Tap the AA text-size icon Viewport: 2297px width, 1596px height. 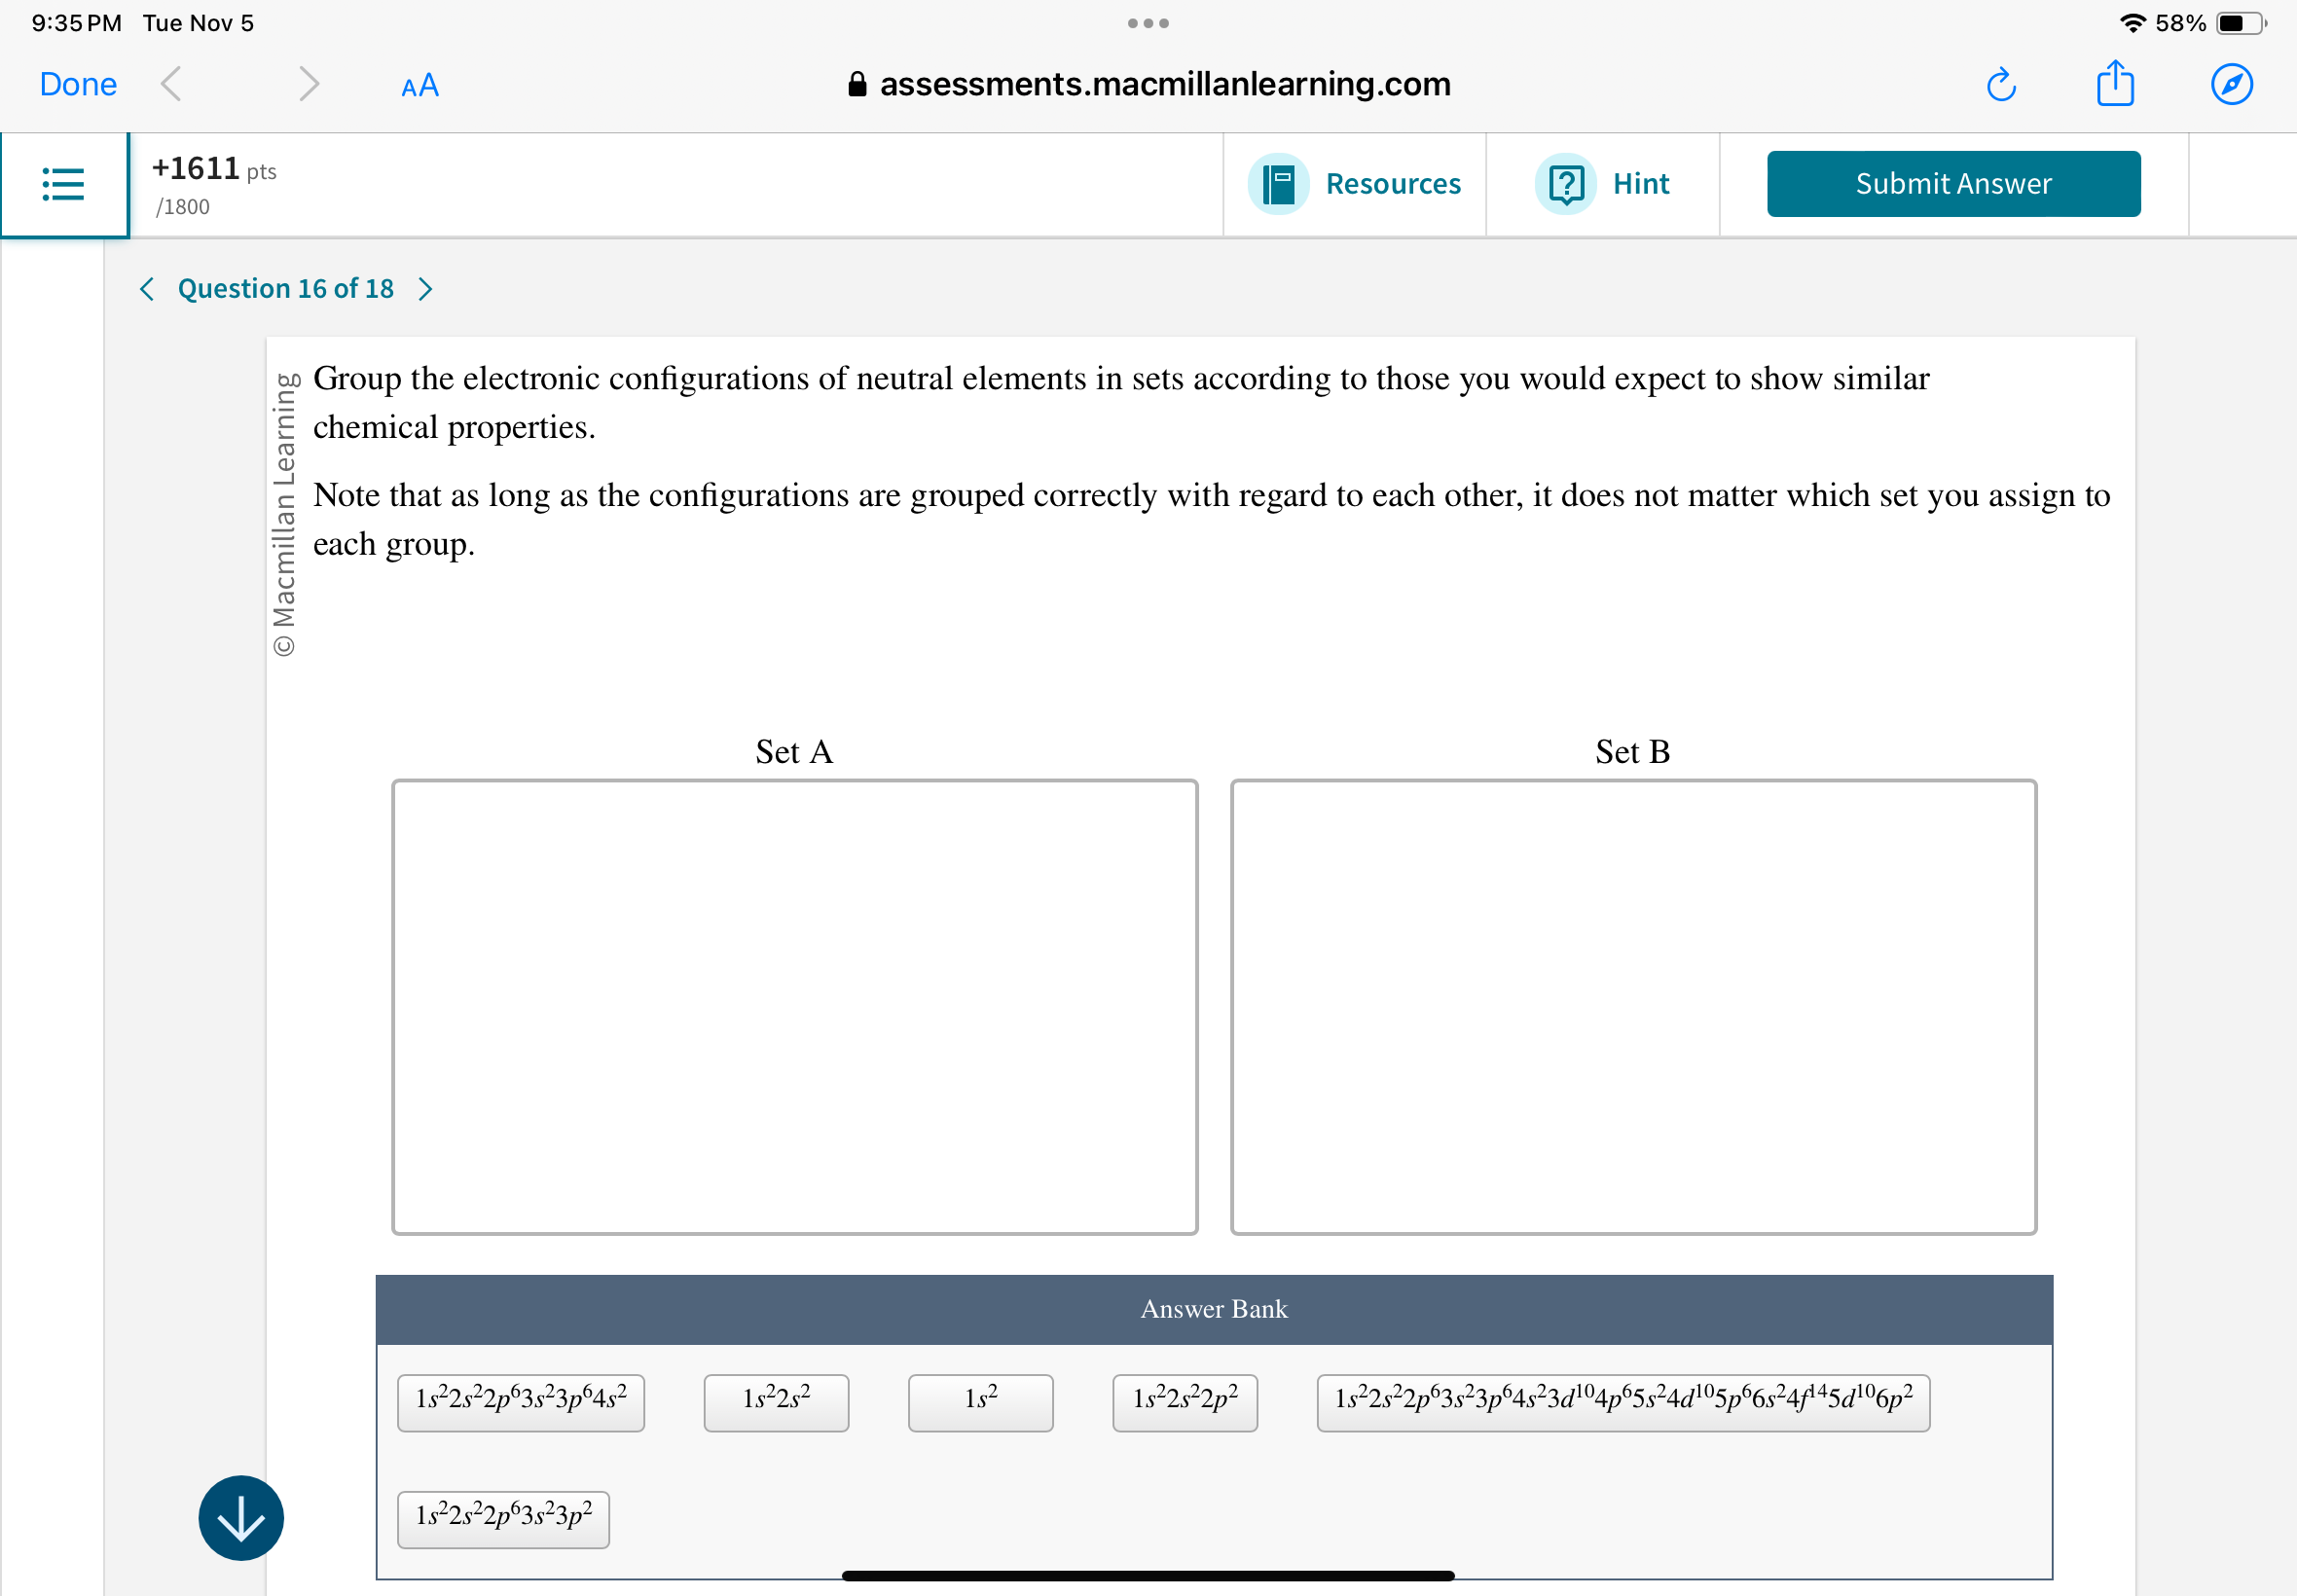pos(418,84)
